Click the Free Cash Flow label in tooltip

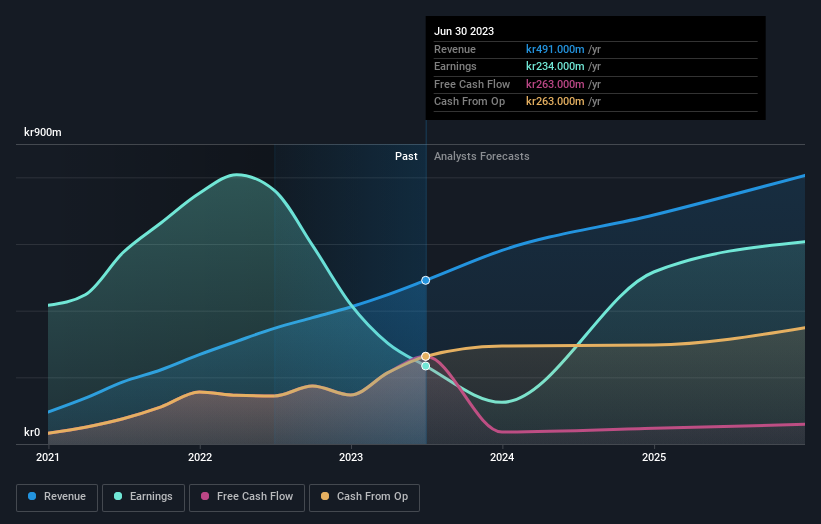point(472,84)
